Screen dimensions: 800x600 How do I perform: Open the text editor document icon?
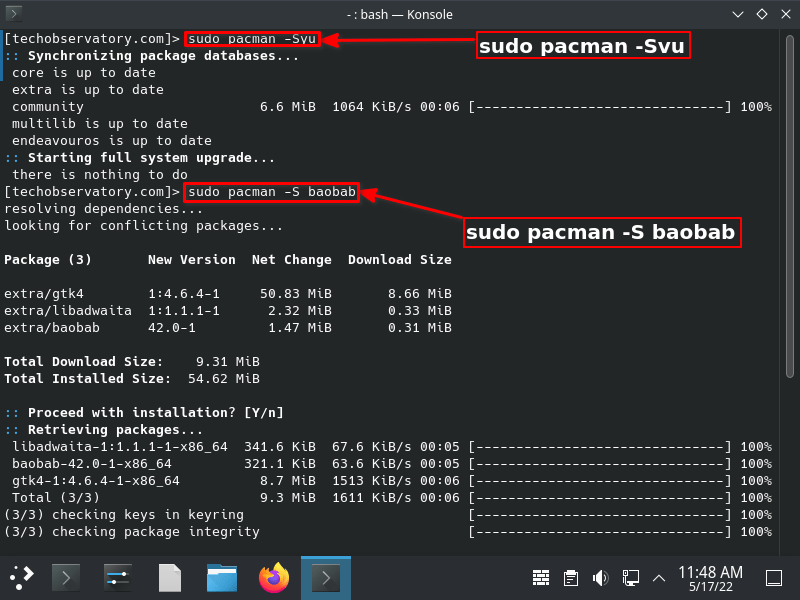(170, 577)
